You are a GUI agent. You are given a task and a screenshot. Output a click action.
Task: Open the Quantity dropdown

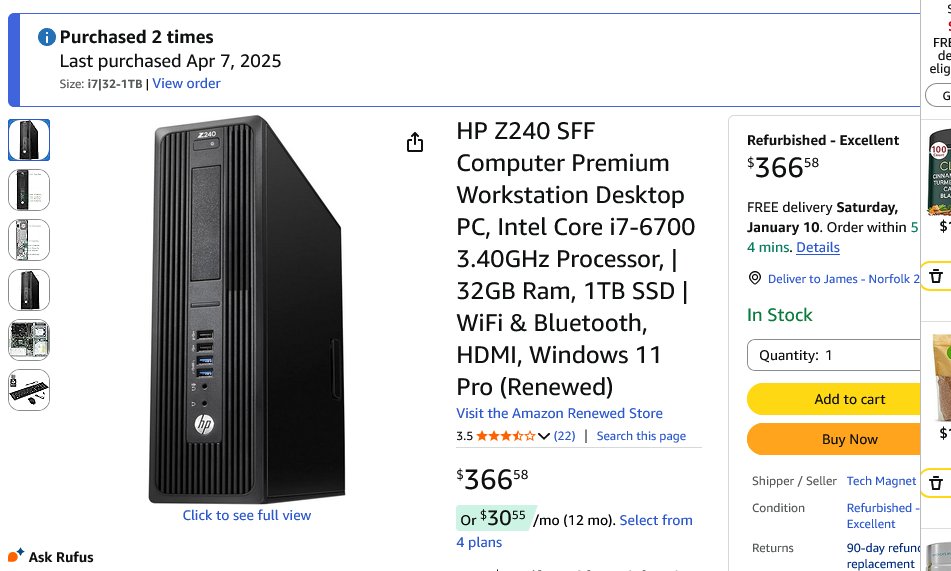point(833,355)
